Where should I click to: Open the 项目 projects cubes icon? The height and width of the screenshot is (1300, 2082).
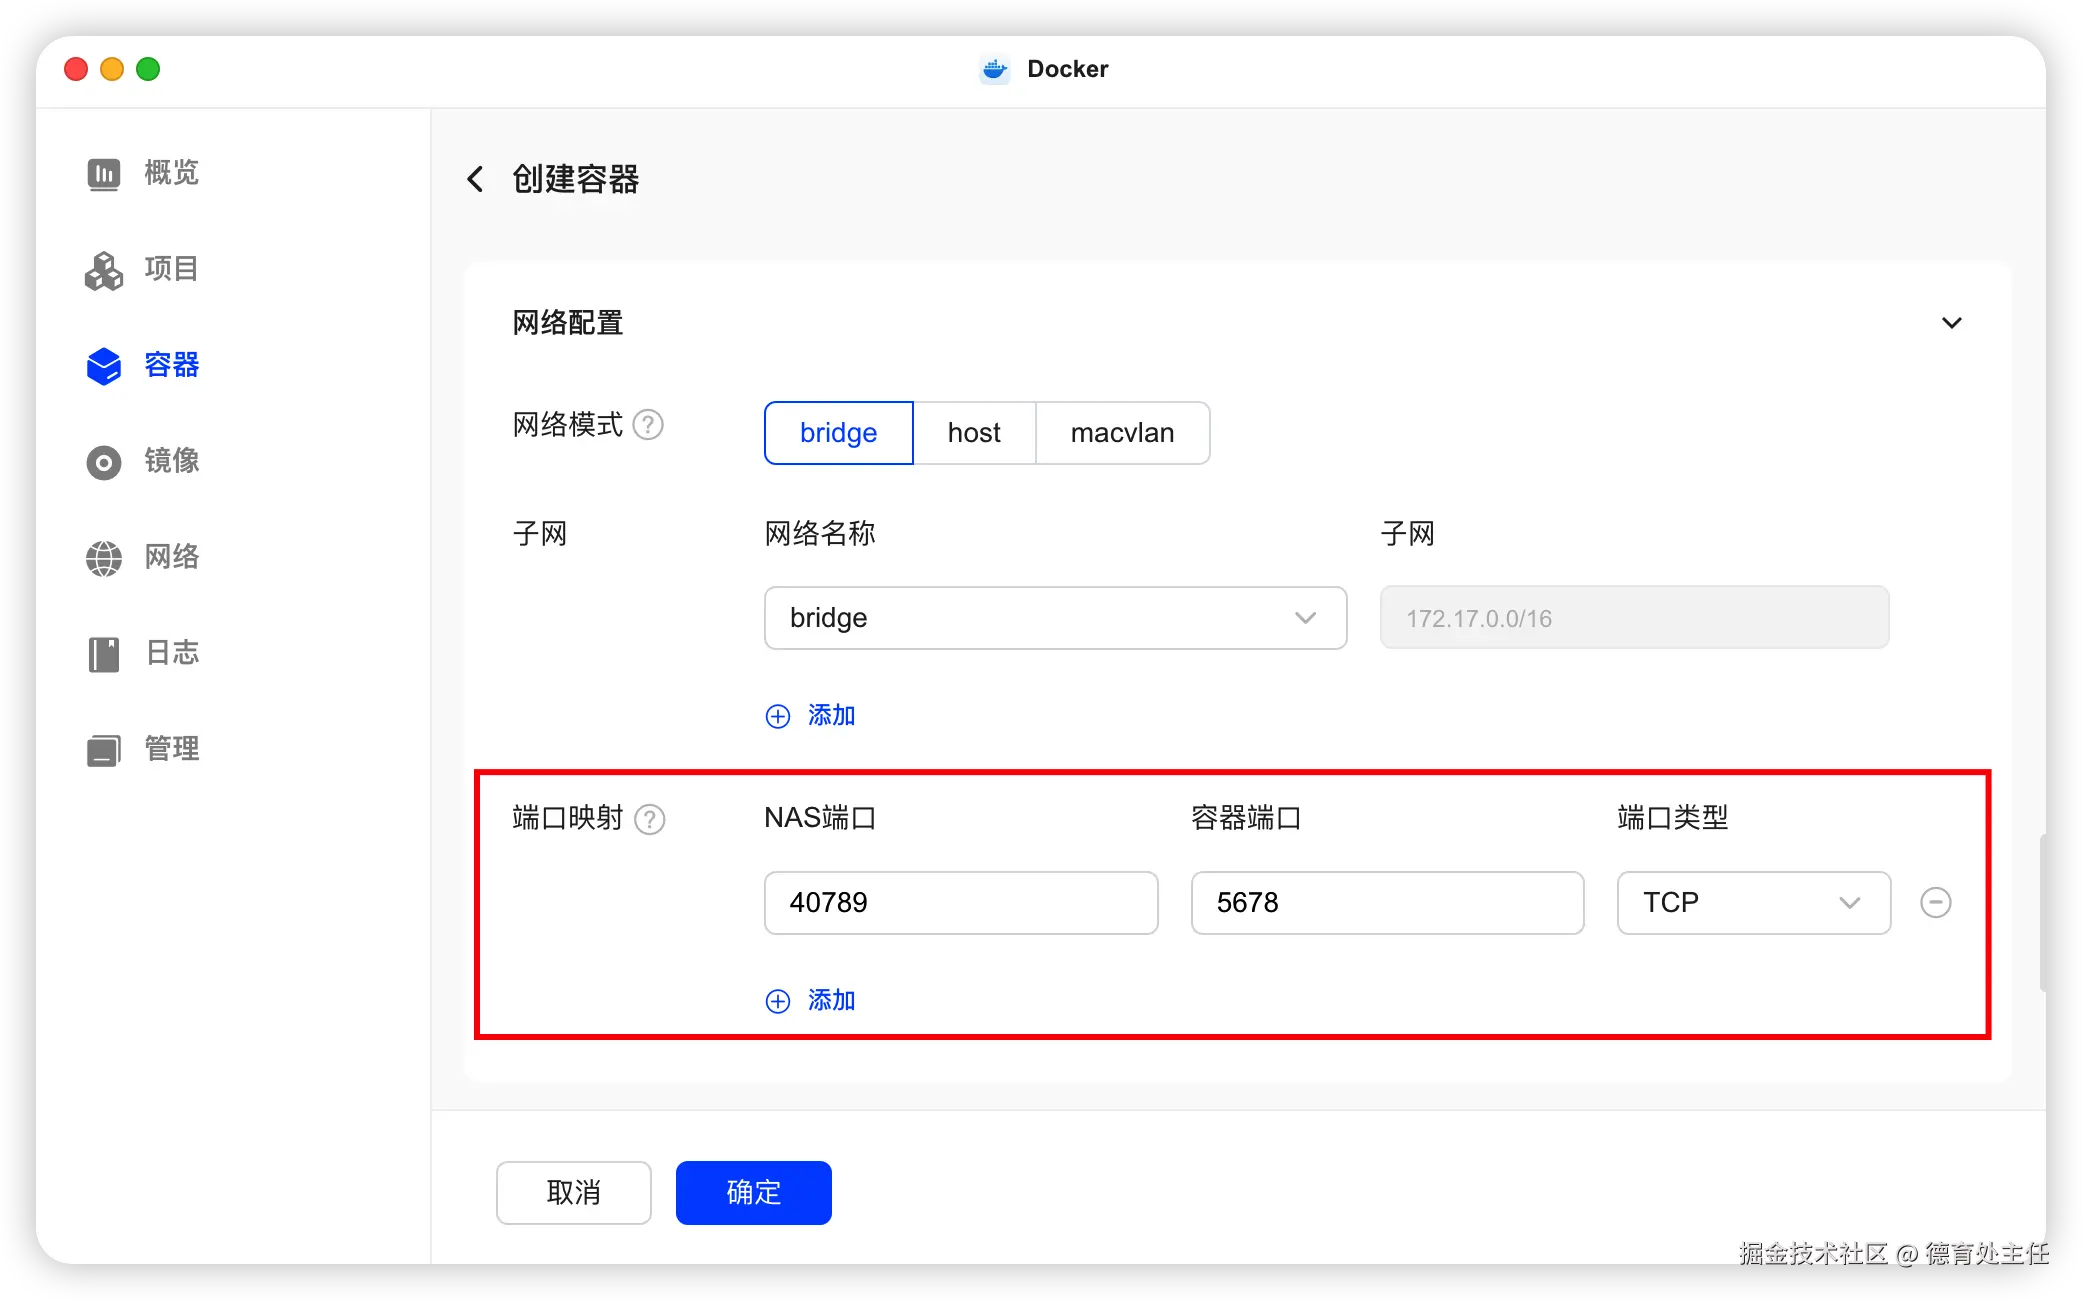pyautogui.click(x=104, y=270)
